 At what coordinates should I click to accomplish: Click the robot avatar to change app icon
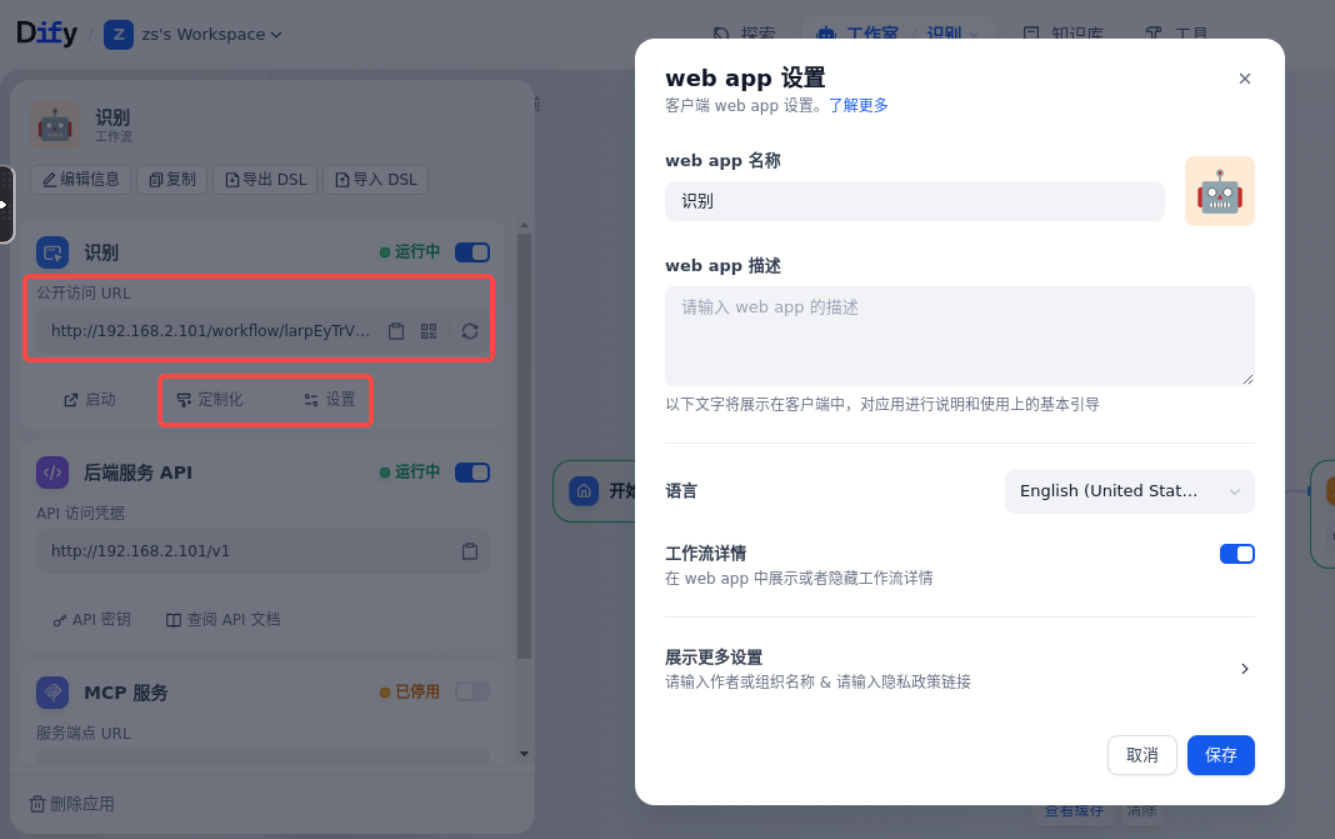click(x=1219, y=190)
